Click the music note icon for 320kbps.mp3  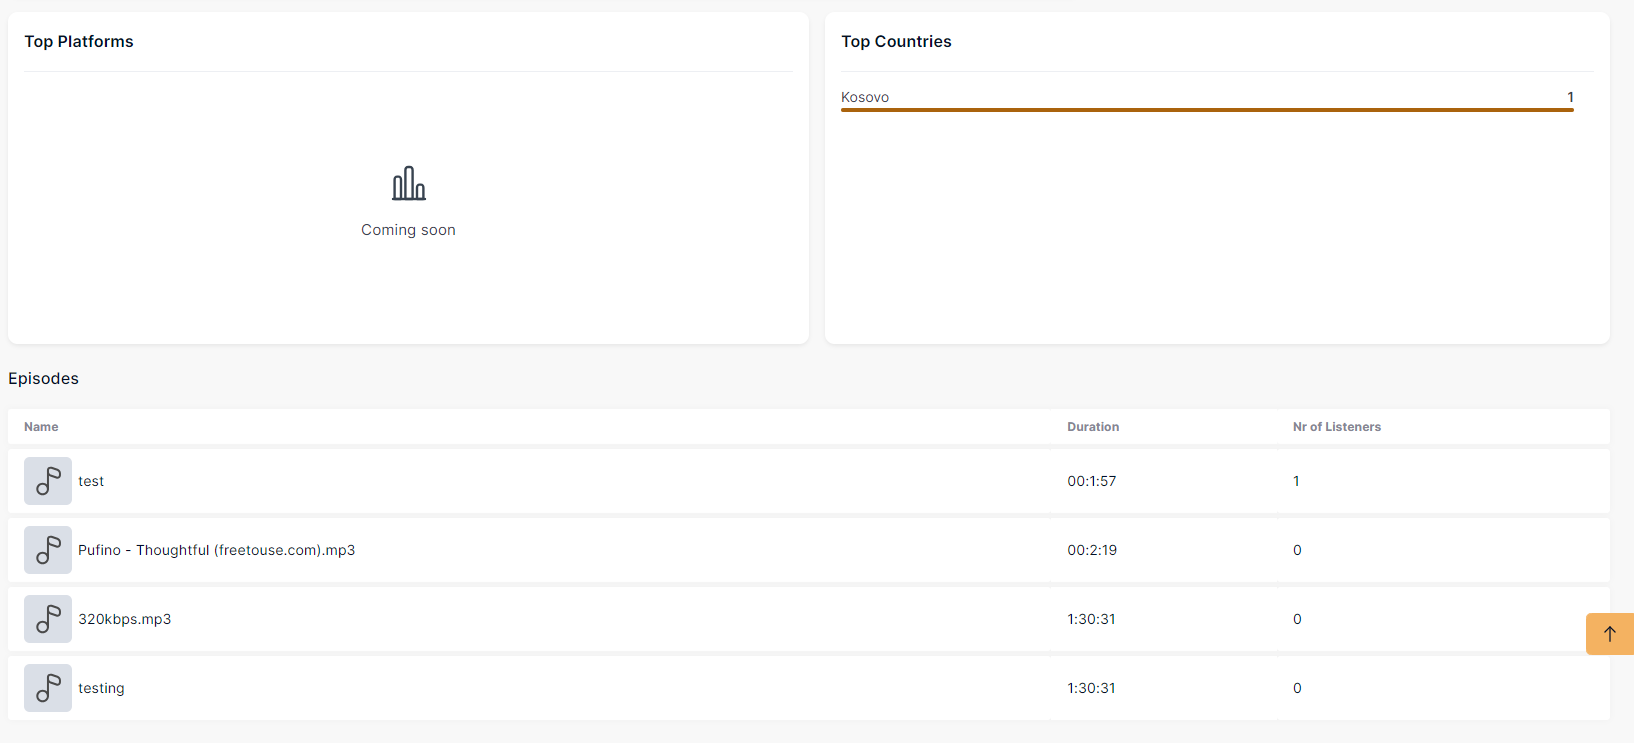pyautogui.click(x=48, y=619)
